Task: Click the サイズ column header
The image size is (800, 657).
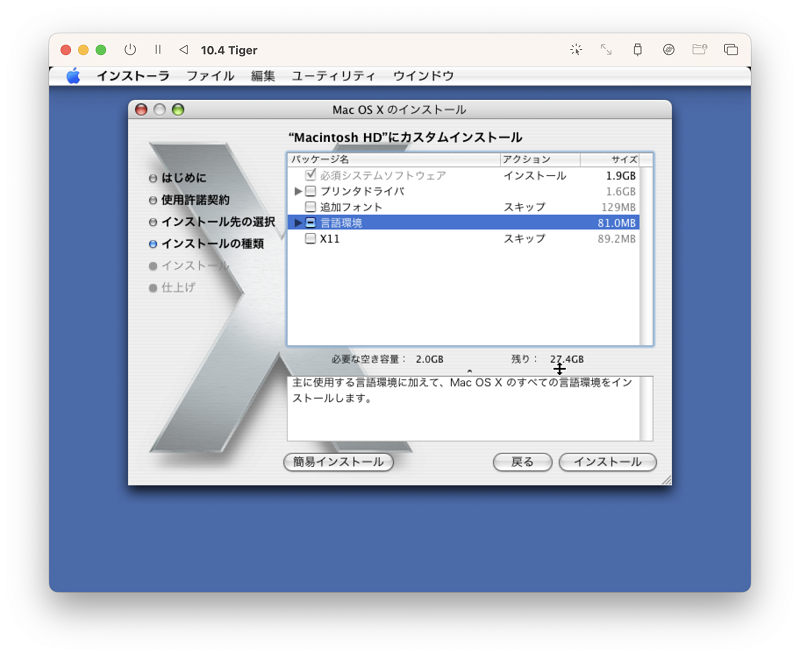Action: [x=610, y=160]
